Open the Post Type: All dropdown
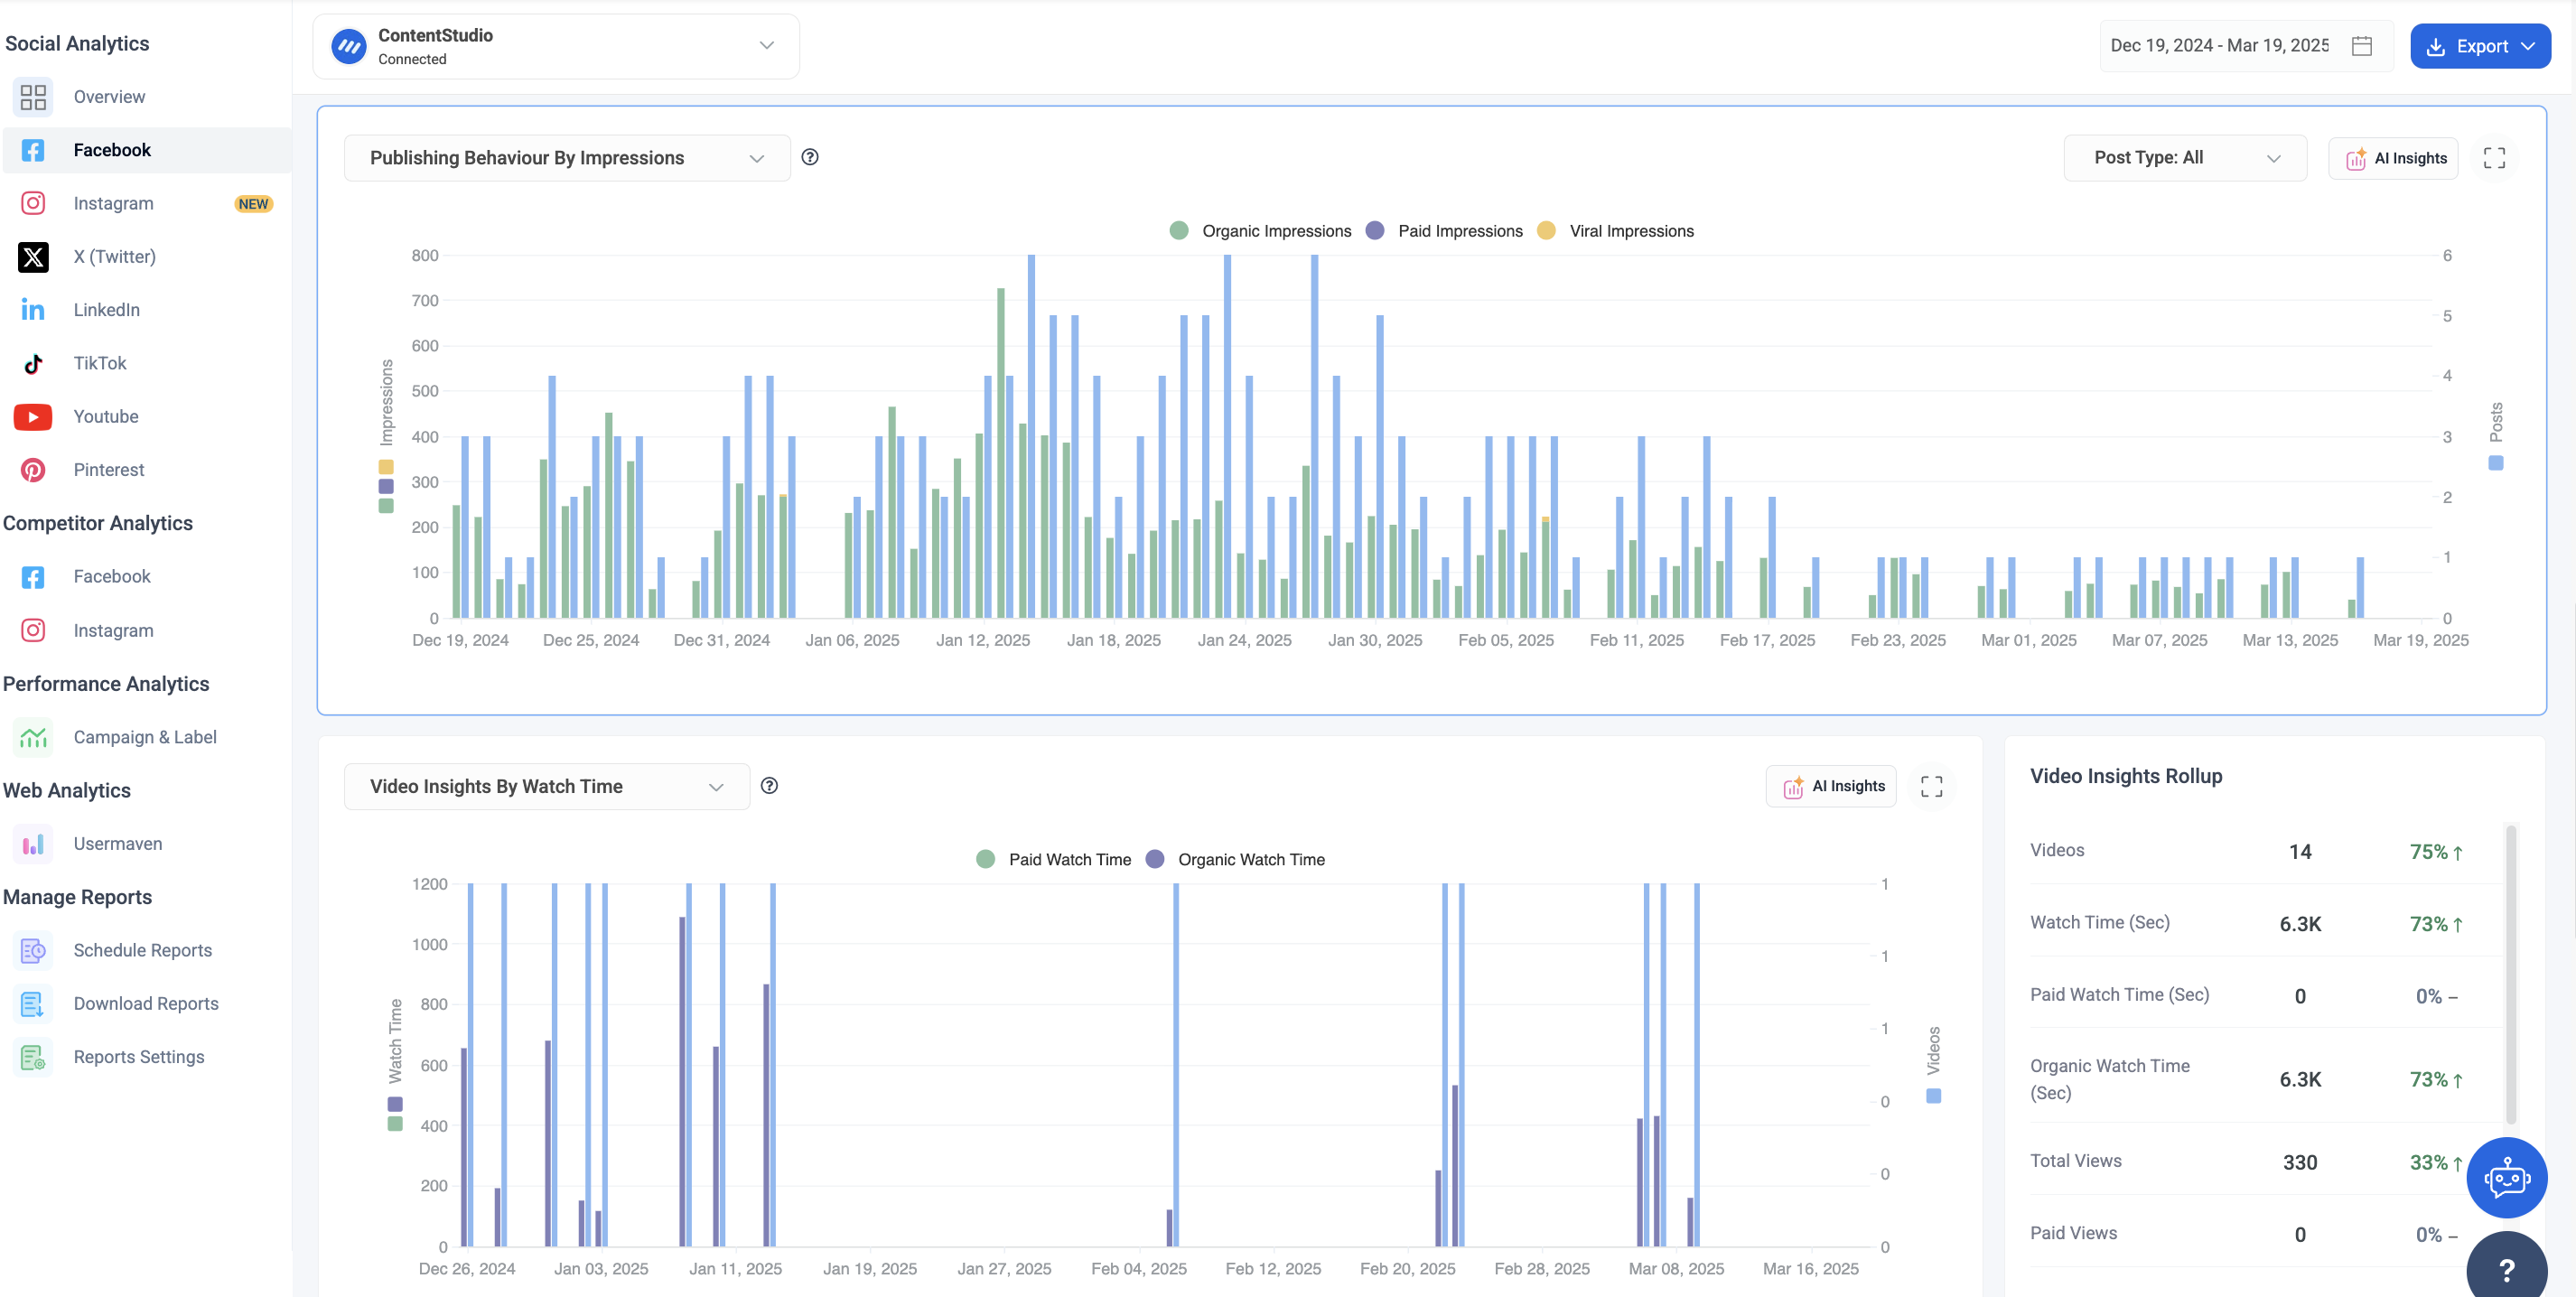The image size is (2576, 1297). pyautogui.click(x=2185, y=158)
